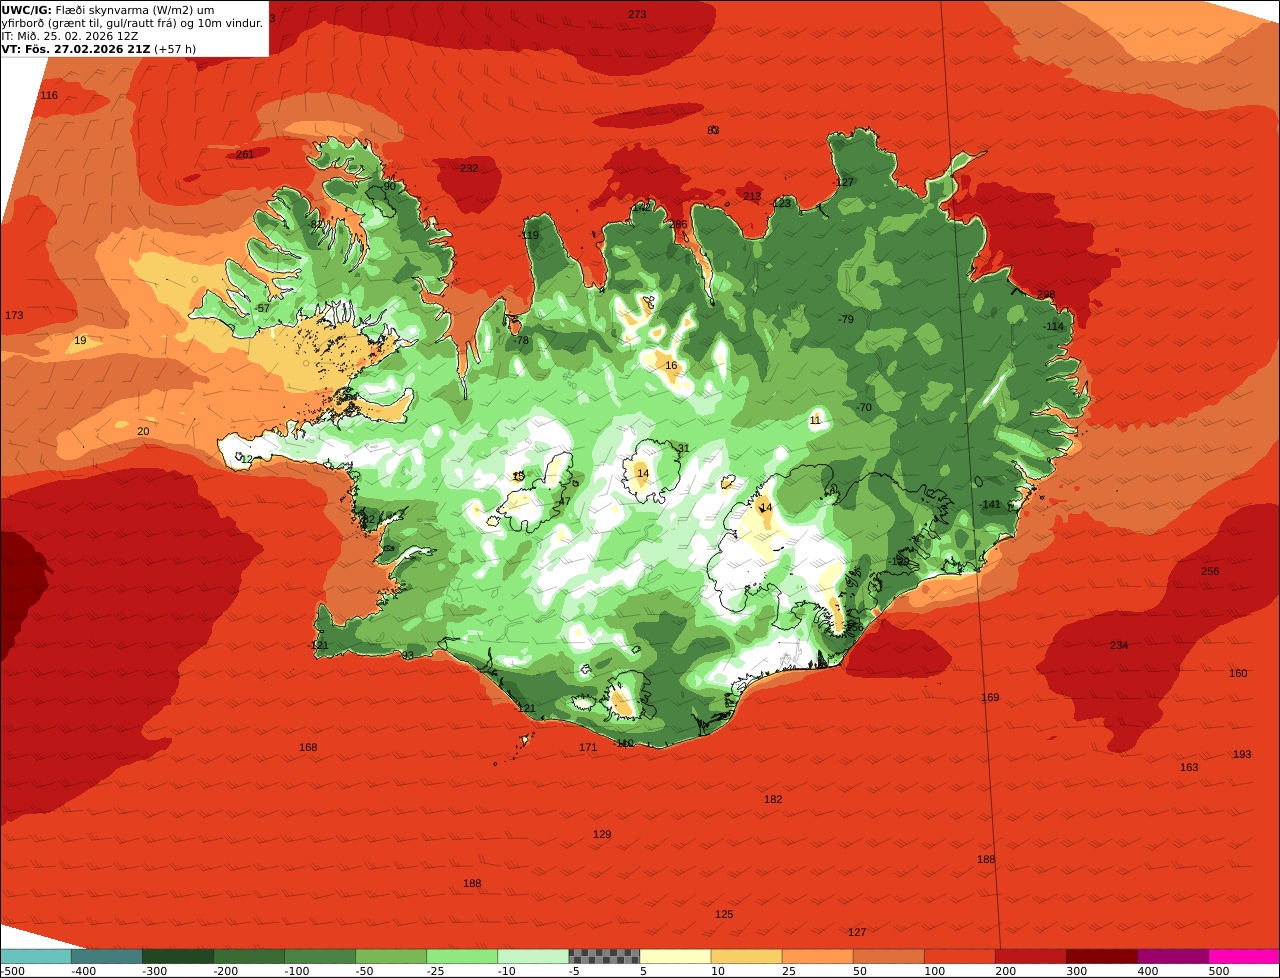Click the '-300' legend label
Image resolution: width=1280 pixels, height=978 pixels.
(154, 971)
